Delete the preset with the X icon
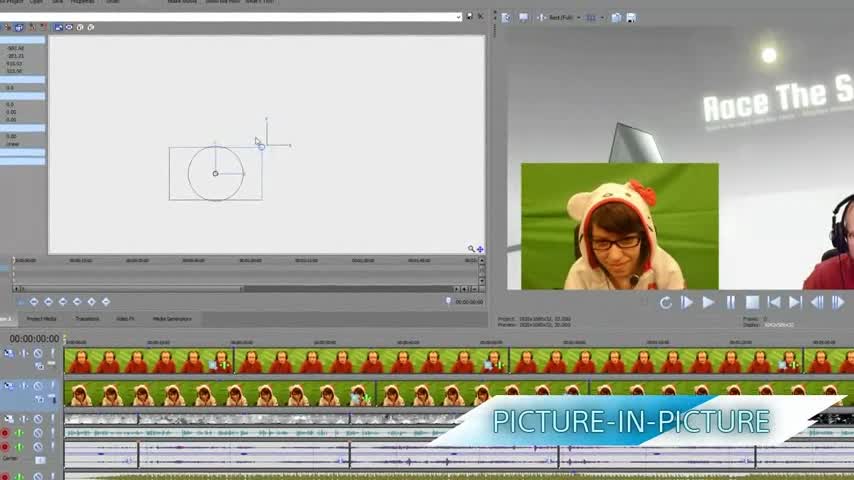Image resolution: width=854 pixels, height=480 pixels. coord(480,17)
